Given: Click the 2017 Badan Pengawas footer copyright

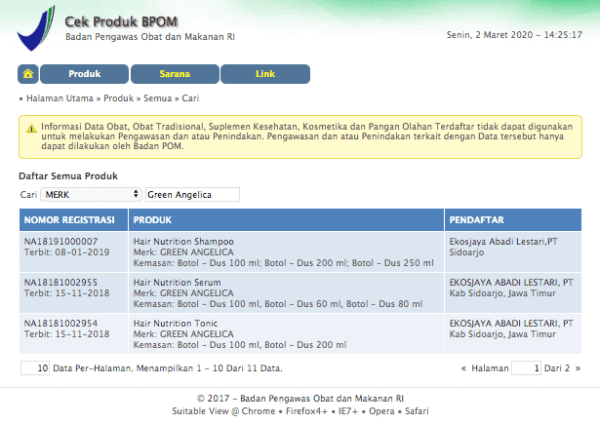Looking at the screenshot, I should [x=300, y=398].
